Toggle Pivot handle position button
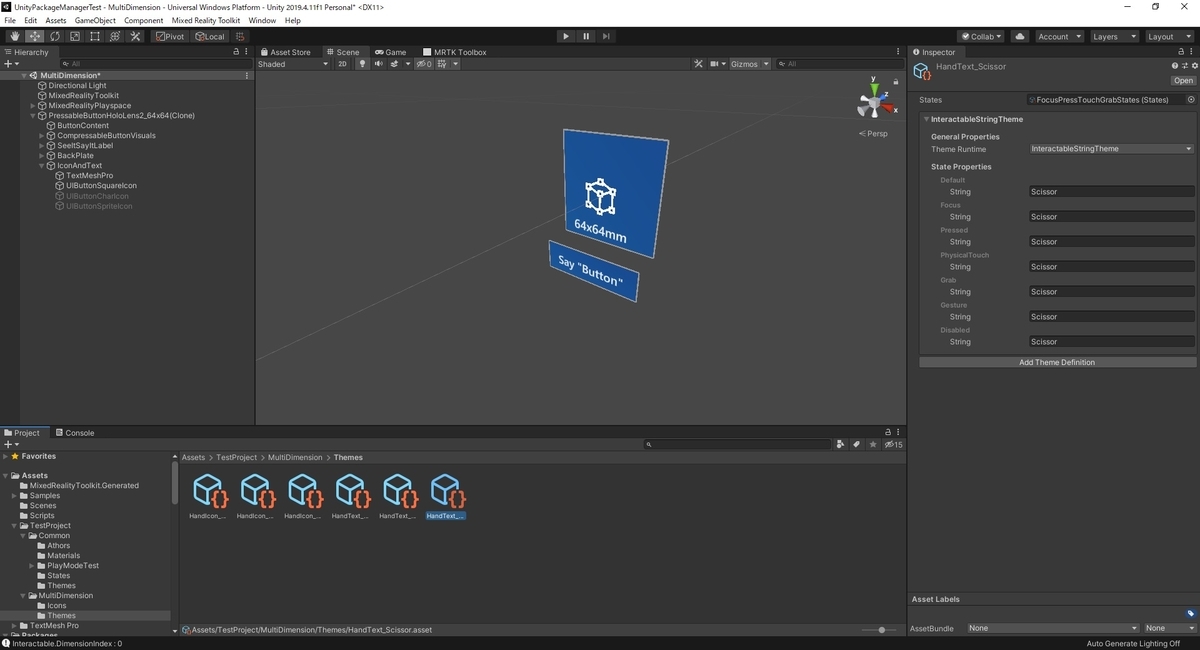Screen dimensions: 1200x650 click(169, 36)
